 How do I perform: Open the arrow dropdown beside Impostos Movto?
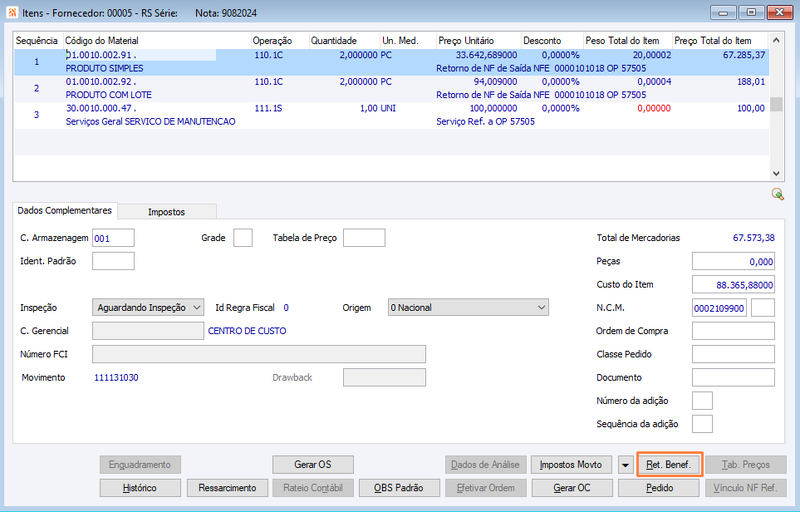coord(626,465)
